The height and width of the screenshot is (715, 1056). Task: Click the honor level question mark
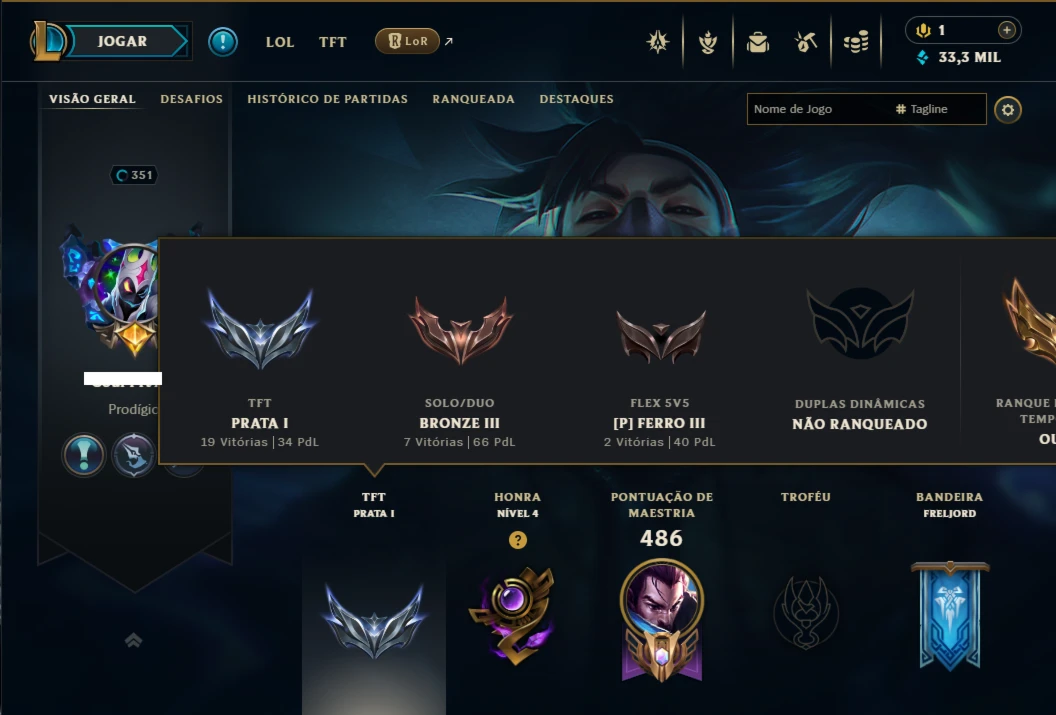(518, 540)
